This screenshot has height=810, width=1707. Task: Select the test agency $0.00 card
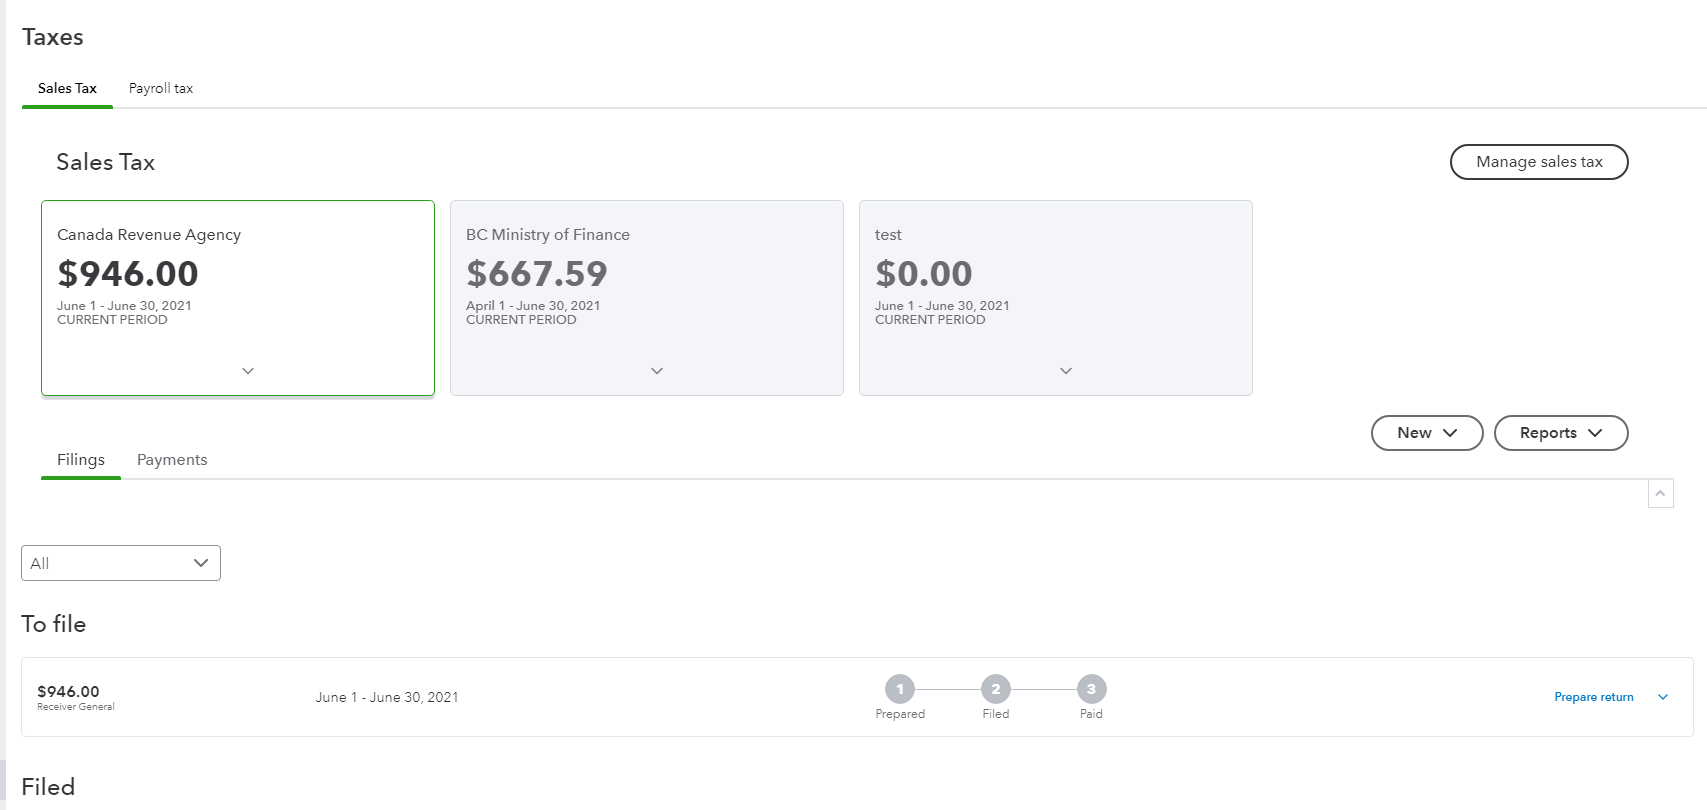(x=1055, y=280)
